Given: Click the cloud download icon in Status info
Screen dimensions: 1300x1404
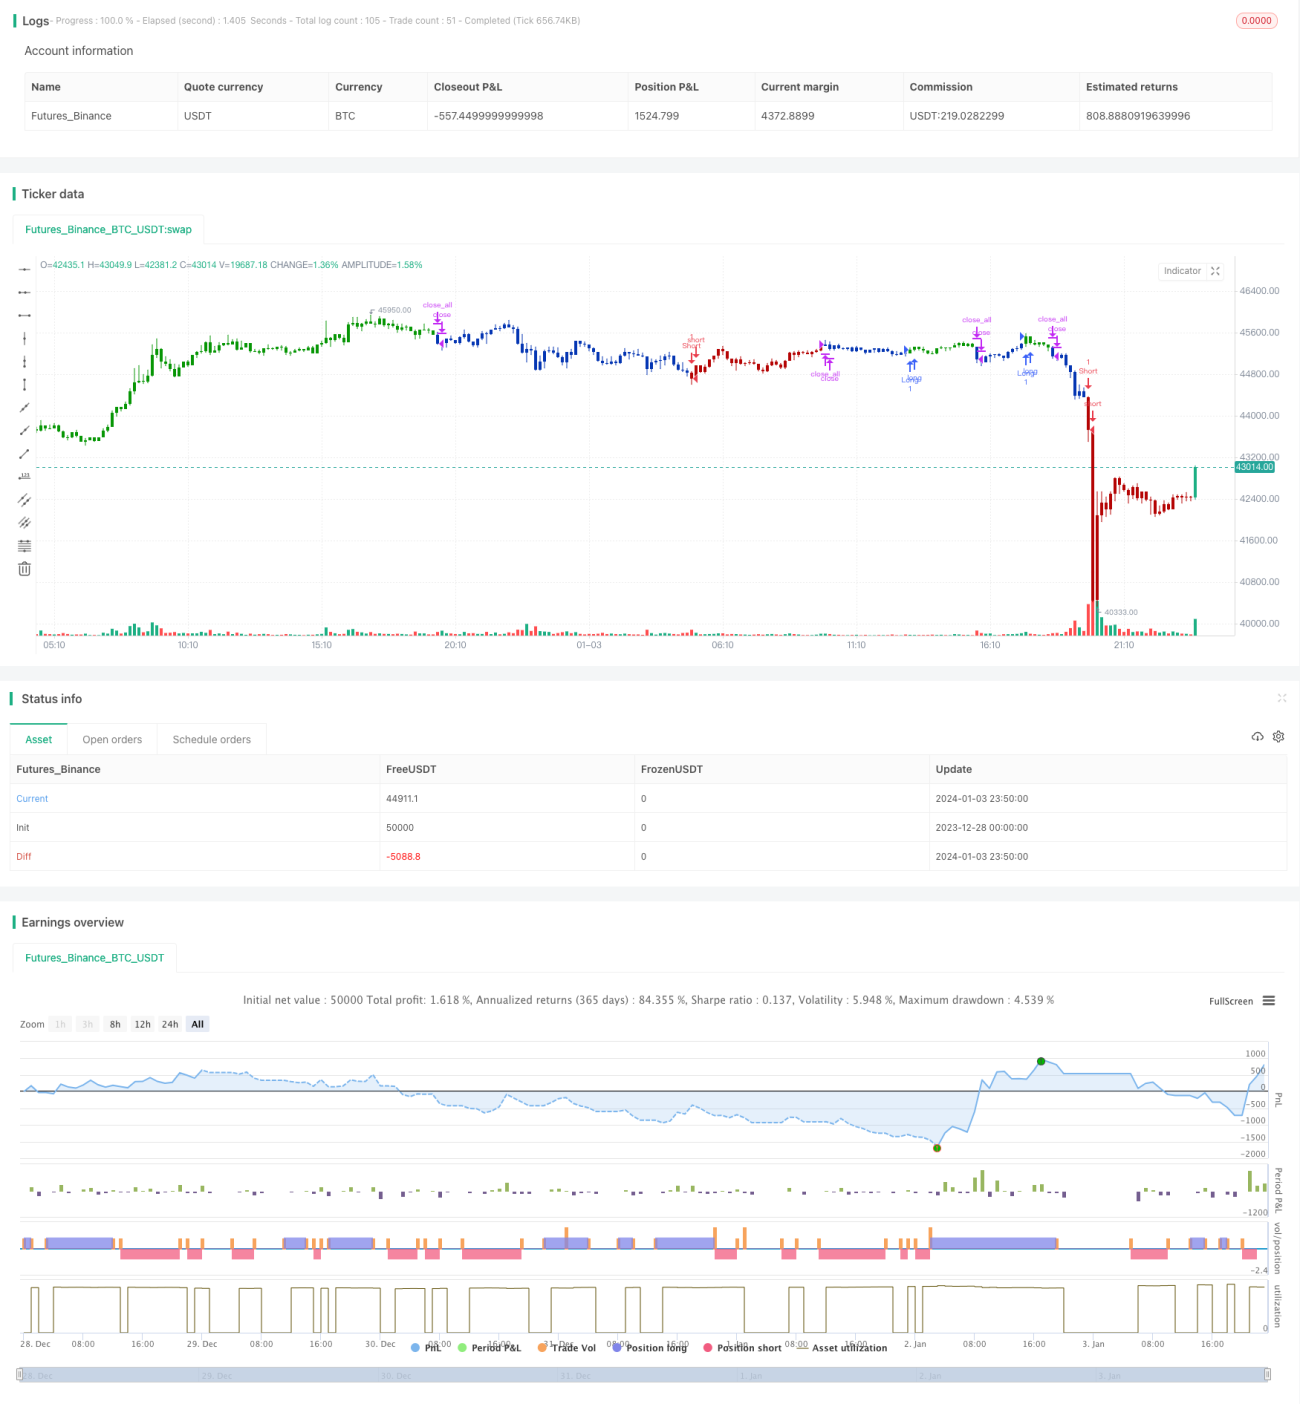Looking at the screenshot, I should [1257, 737].
